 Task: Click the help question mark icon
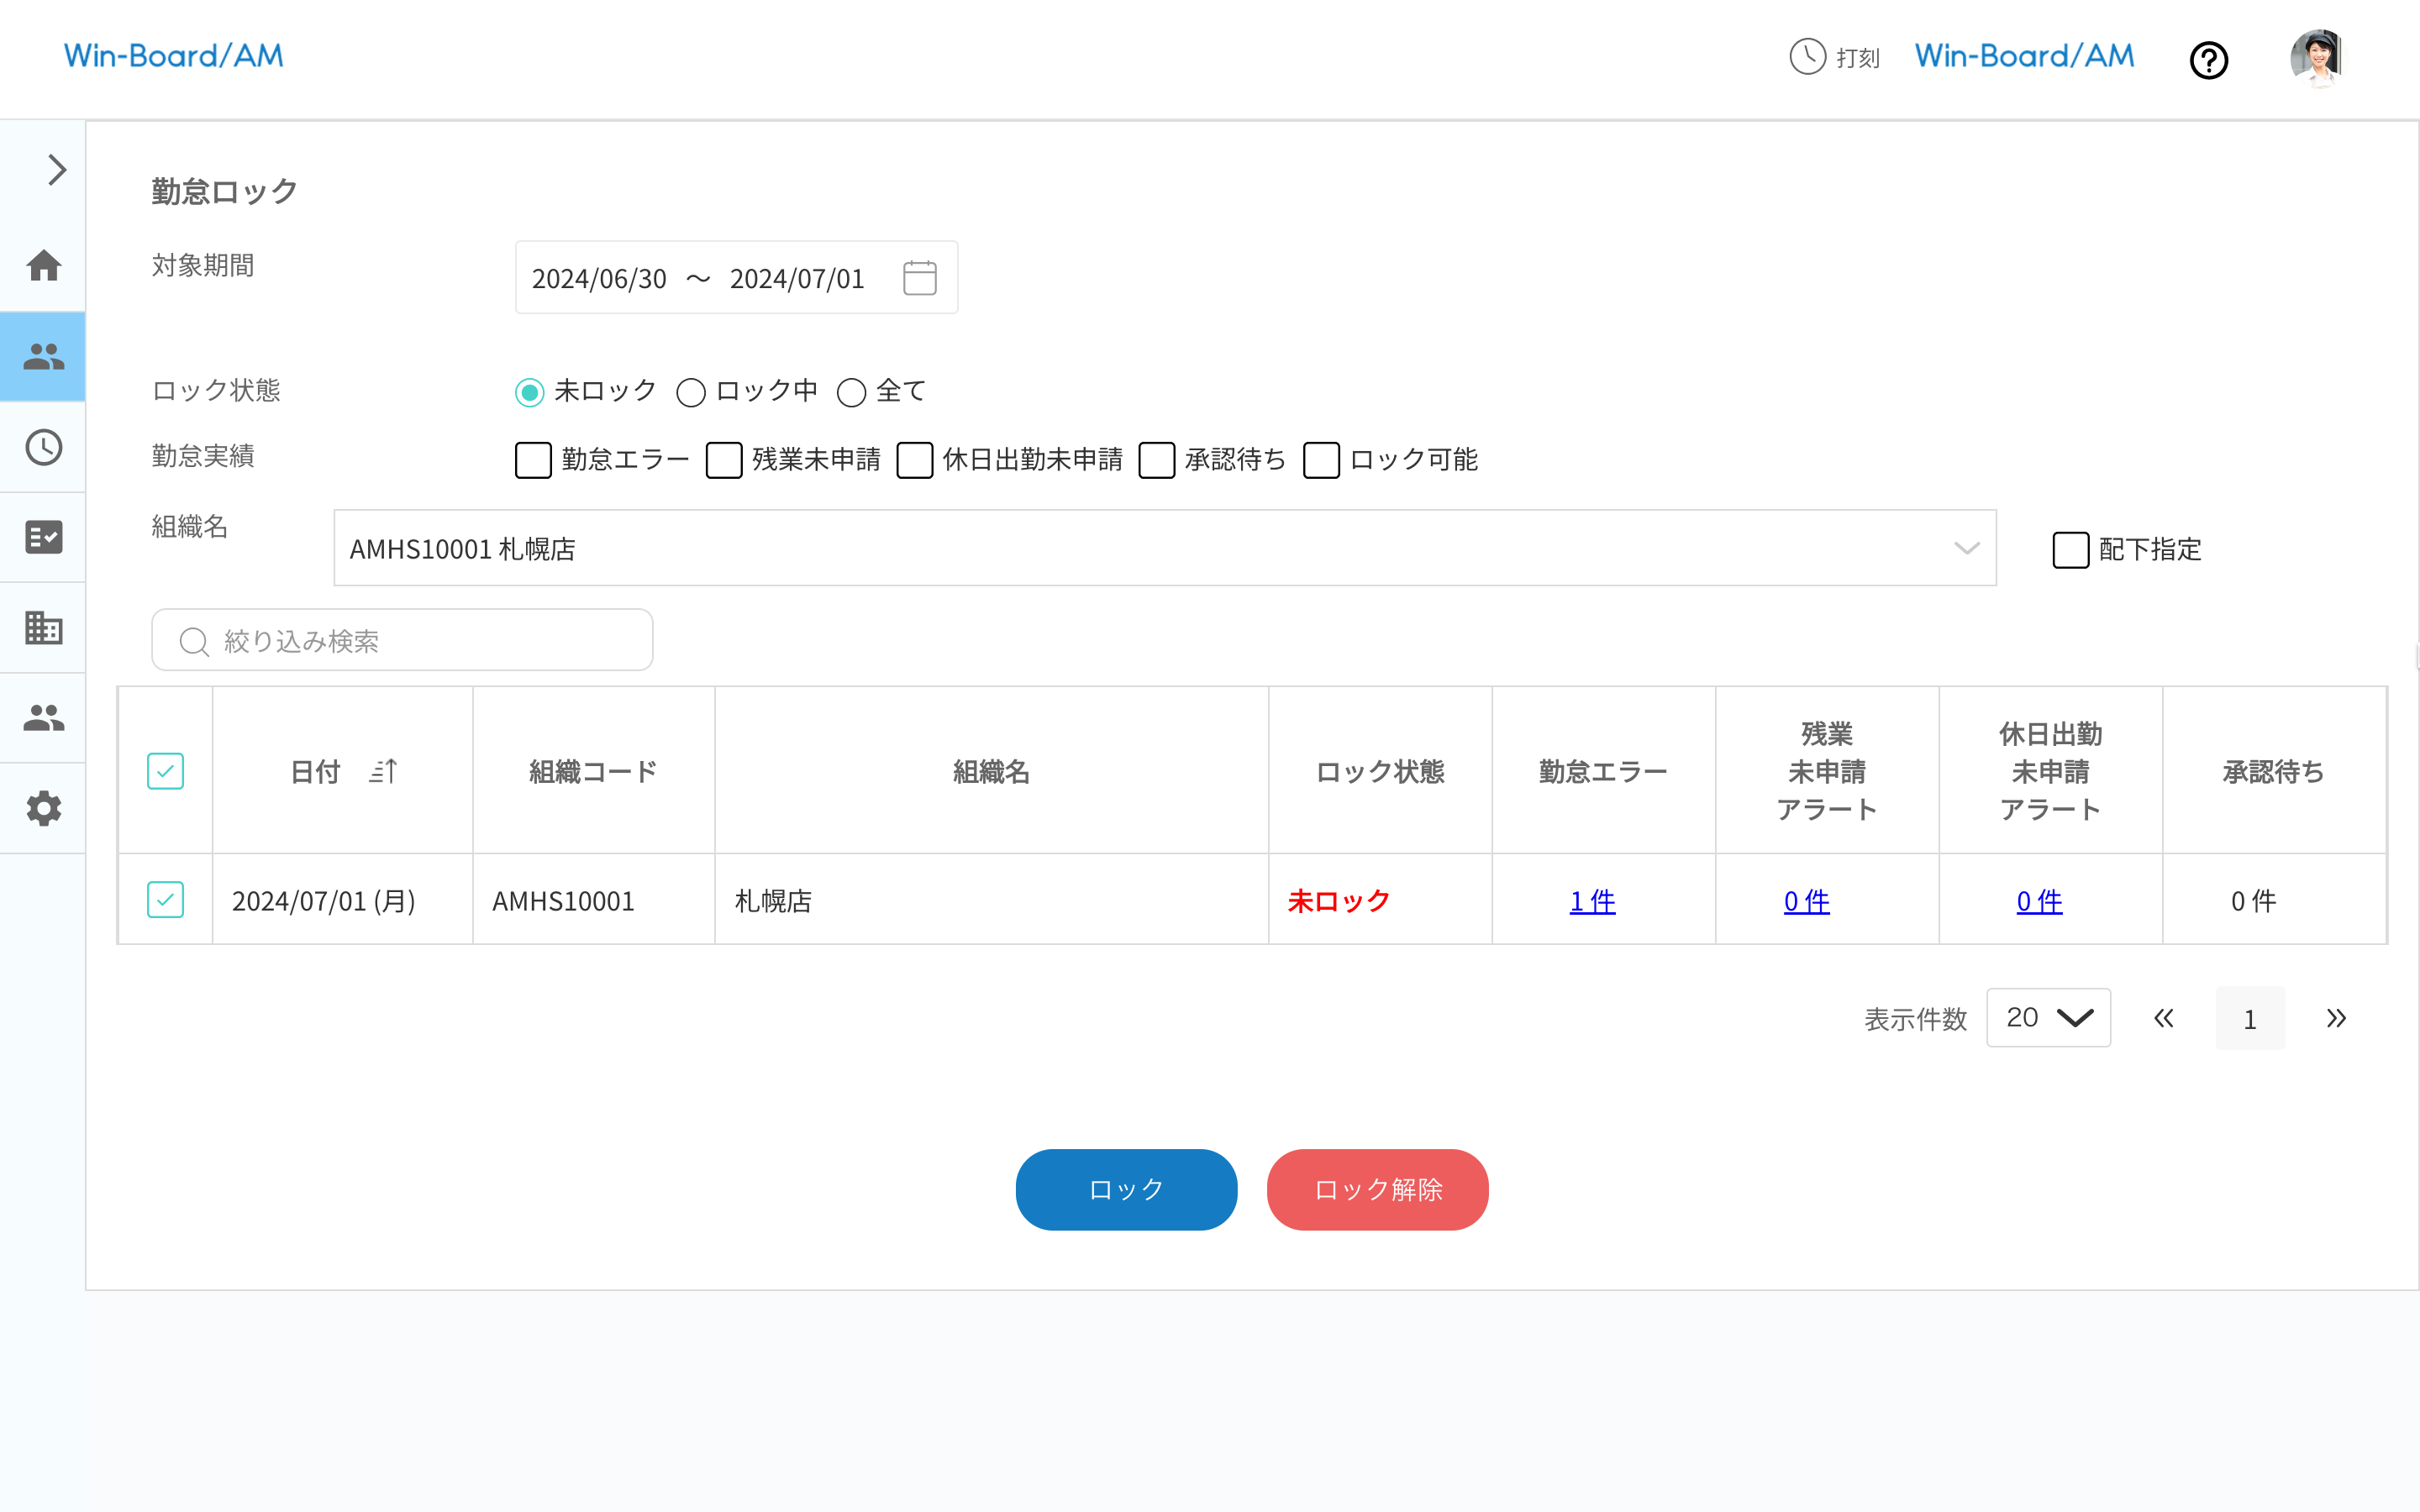2208,60
